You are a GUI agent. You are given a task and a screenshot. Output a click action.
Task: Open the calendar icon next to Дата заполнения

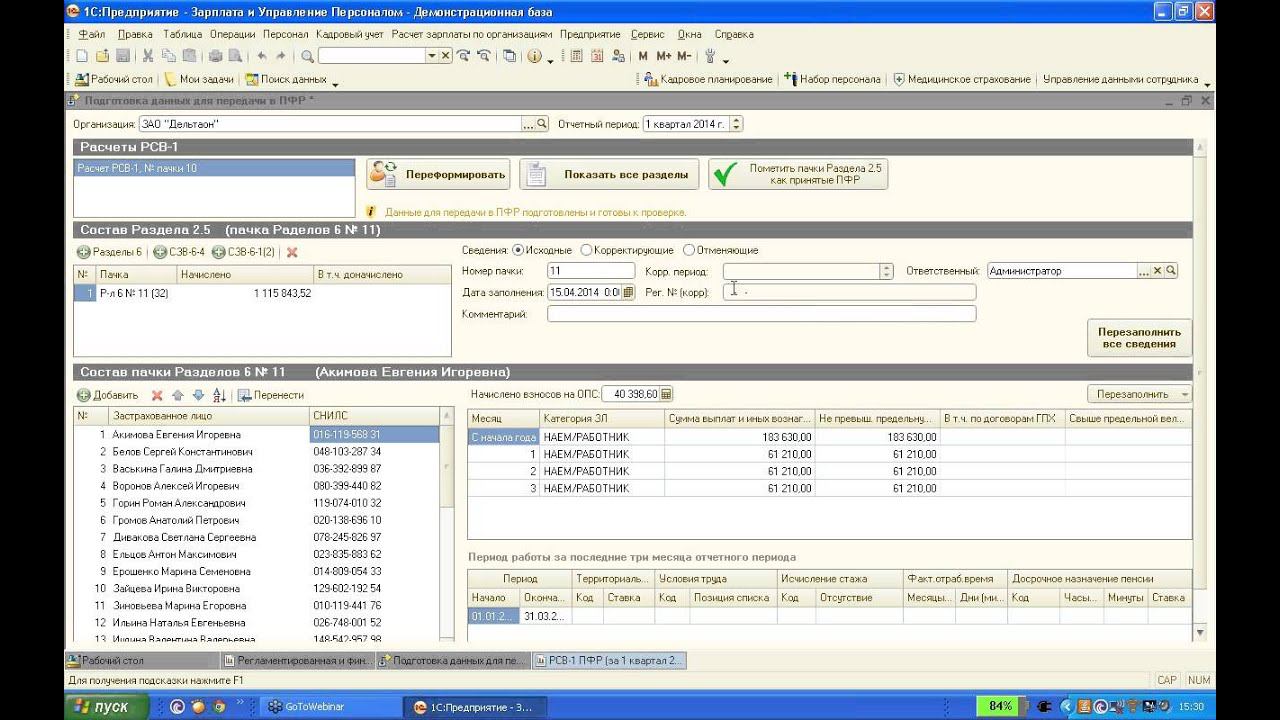628,292
